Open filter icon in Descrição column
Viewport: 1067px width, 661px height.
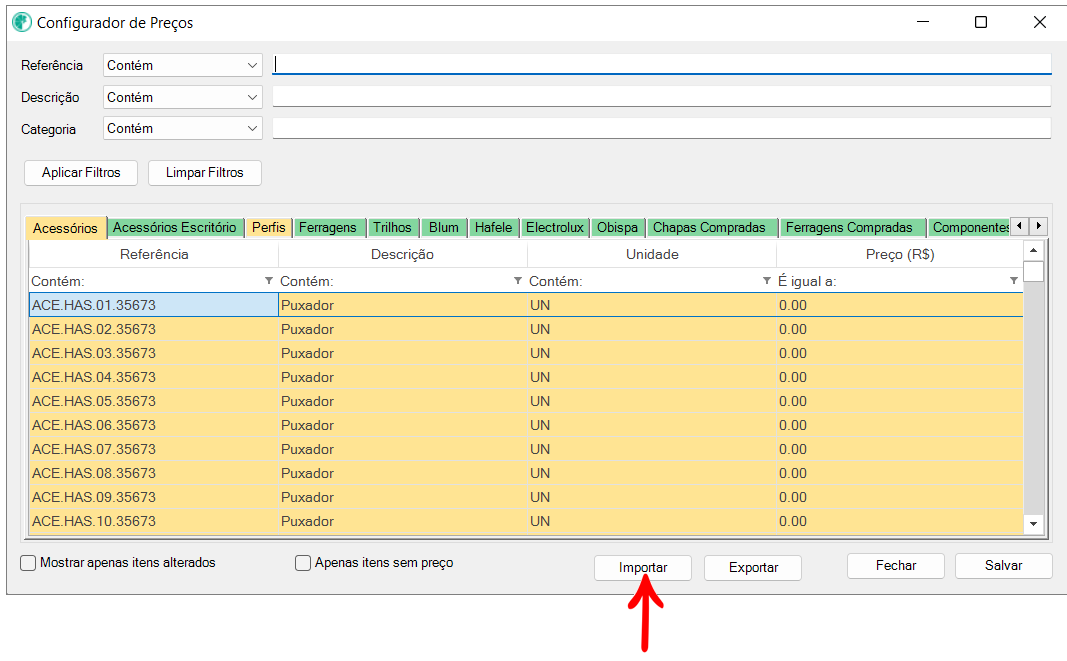(518, 280)
